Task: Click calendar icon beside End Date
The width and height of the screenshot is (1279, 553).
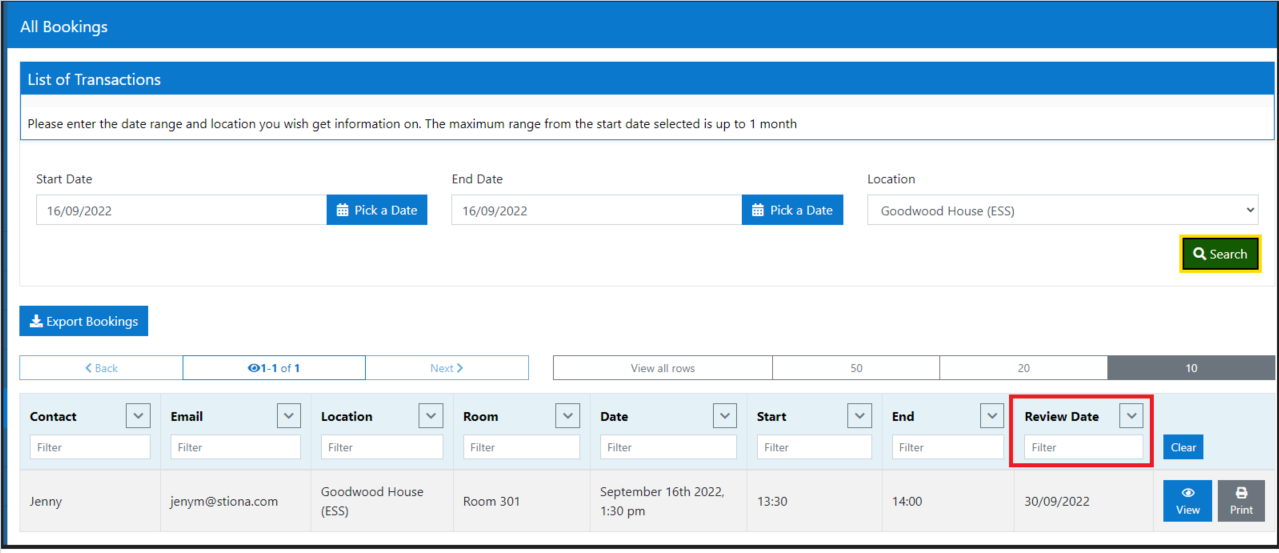Action: point(759,210)
